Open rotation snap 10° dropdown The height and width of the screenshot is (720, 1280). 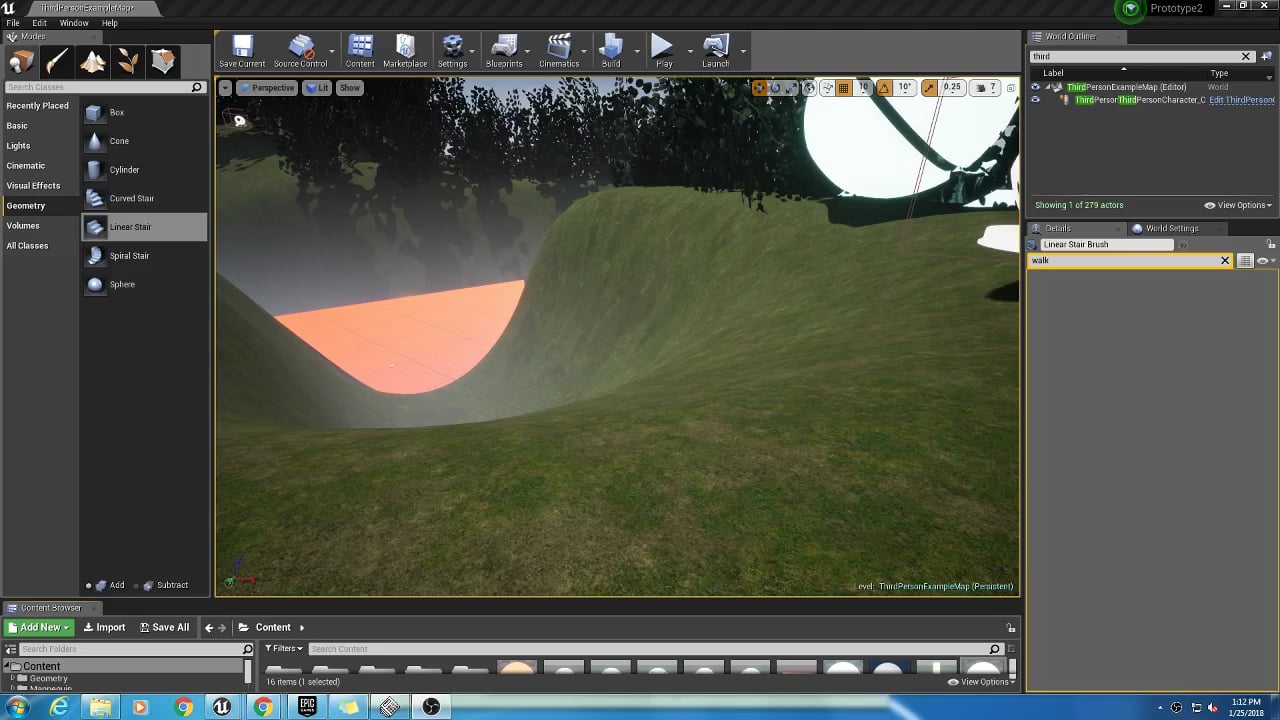pos(904,88)
